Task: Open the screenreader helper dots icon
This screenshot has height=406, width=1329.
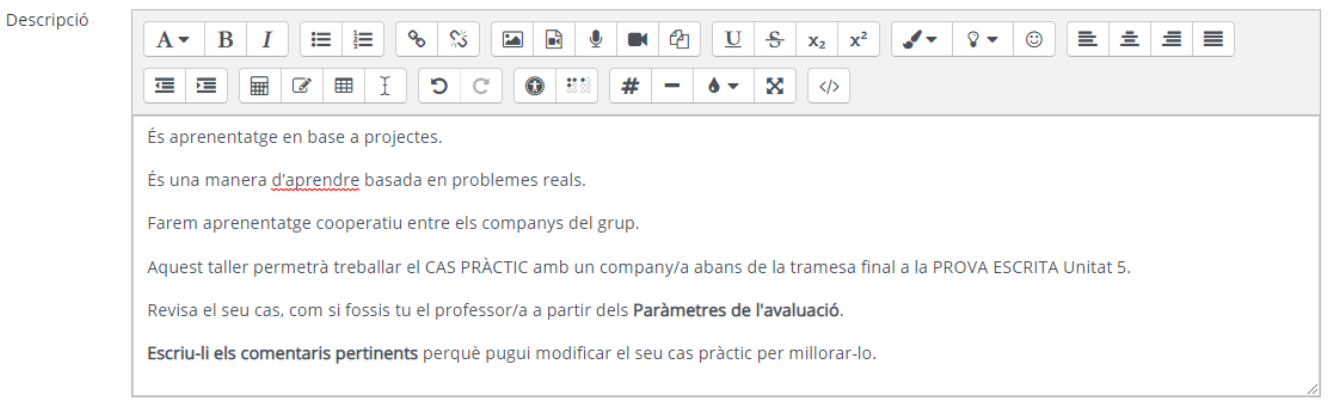Action: pos(576,87)
